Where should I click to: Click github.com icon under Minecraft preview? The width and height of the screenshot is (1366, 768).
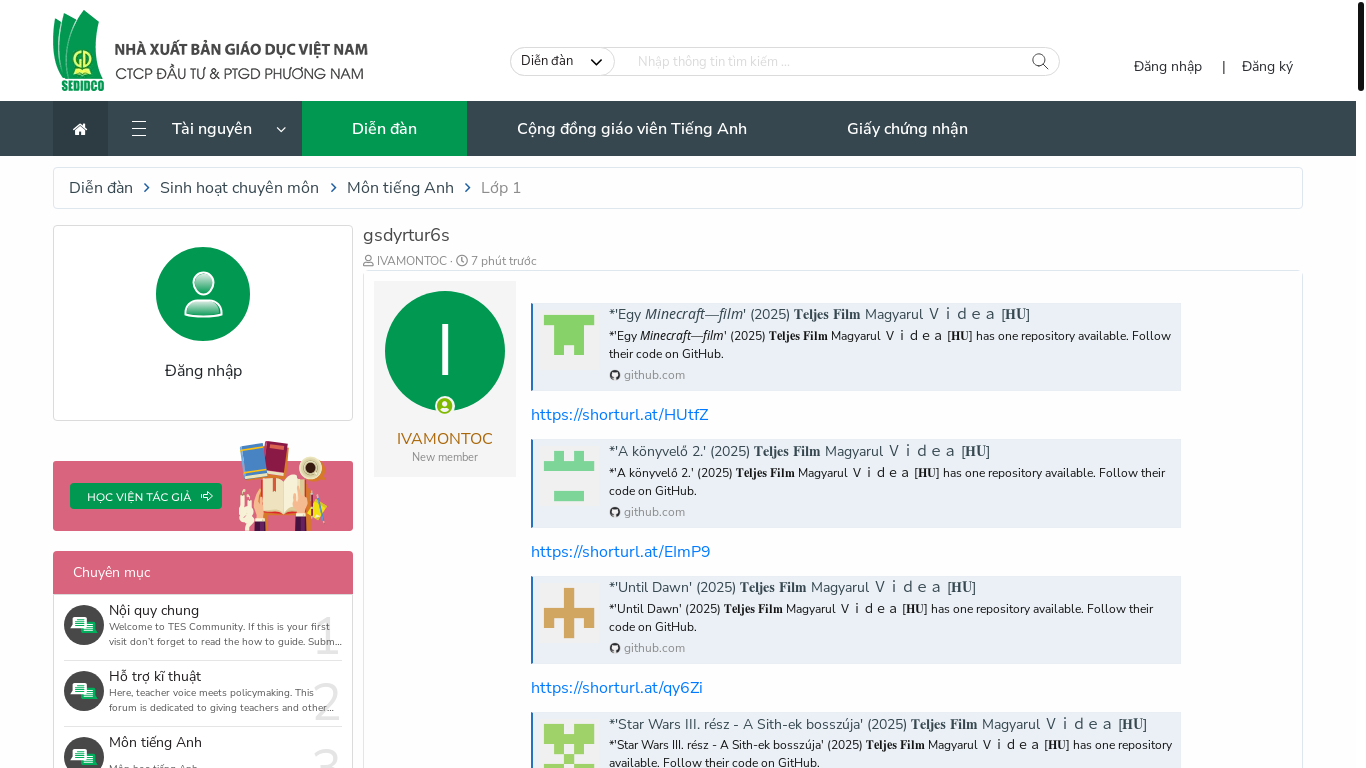pos(615,375)
